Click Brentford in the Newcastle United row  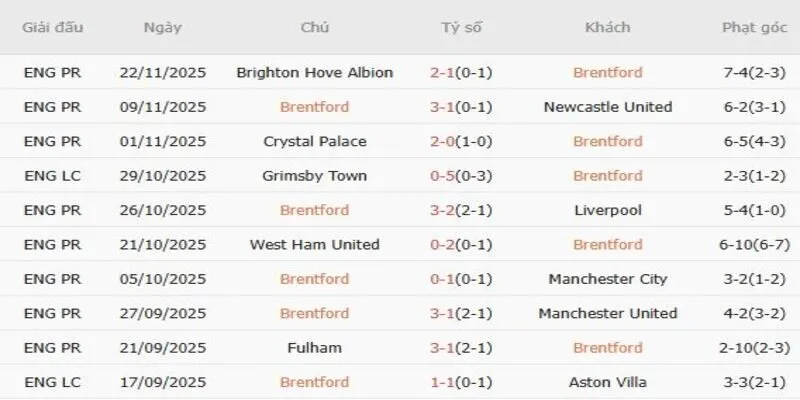pos(315,107)
